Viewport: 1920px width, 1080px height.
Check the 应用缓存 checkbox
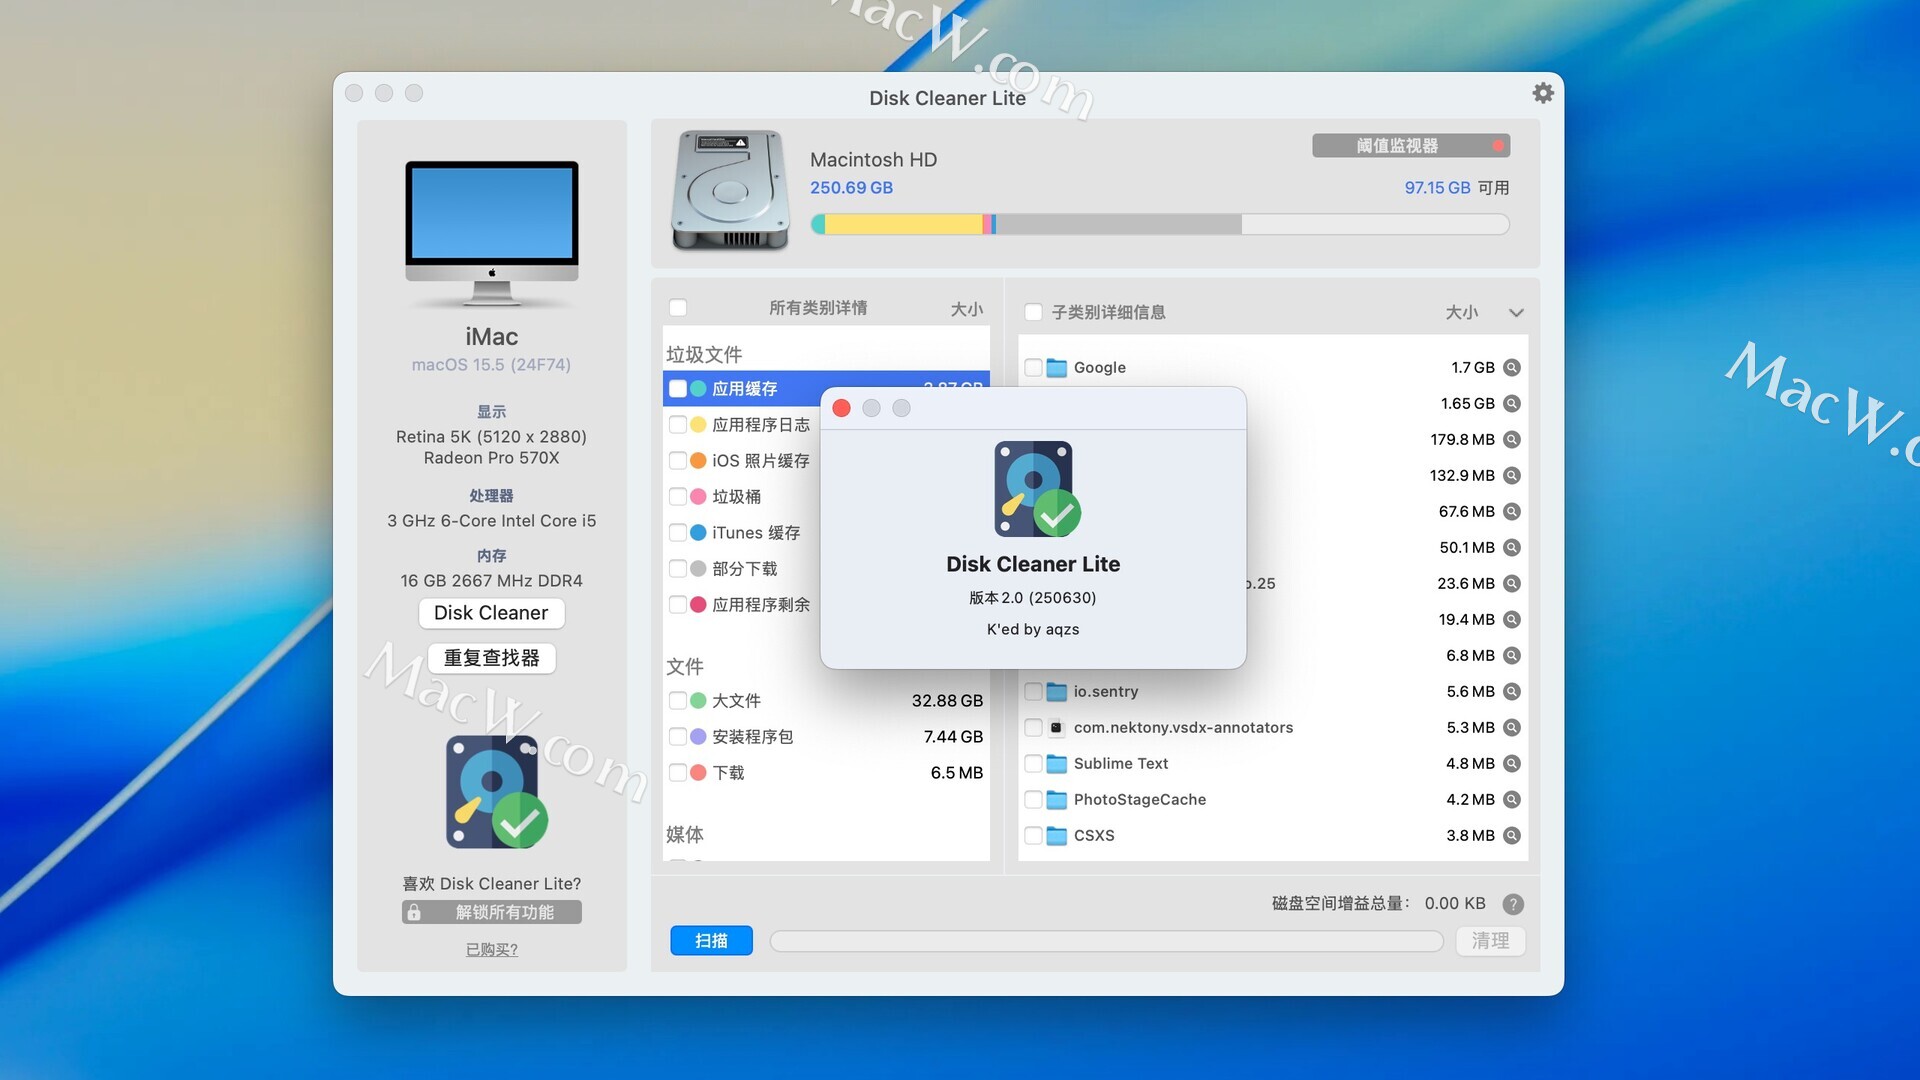(x=678, y=389)
